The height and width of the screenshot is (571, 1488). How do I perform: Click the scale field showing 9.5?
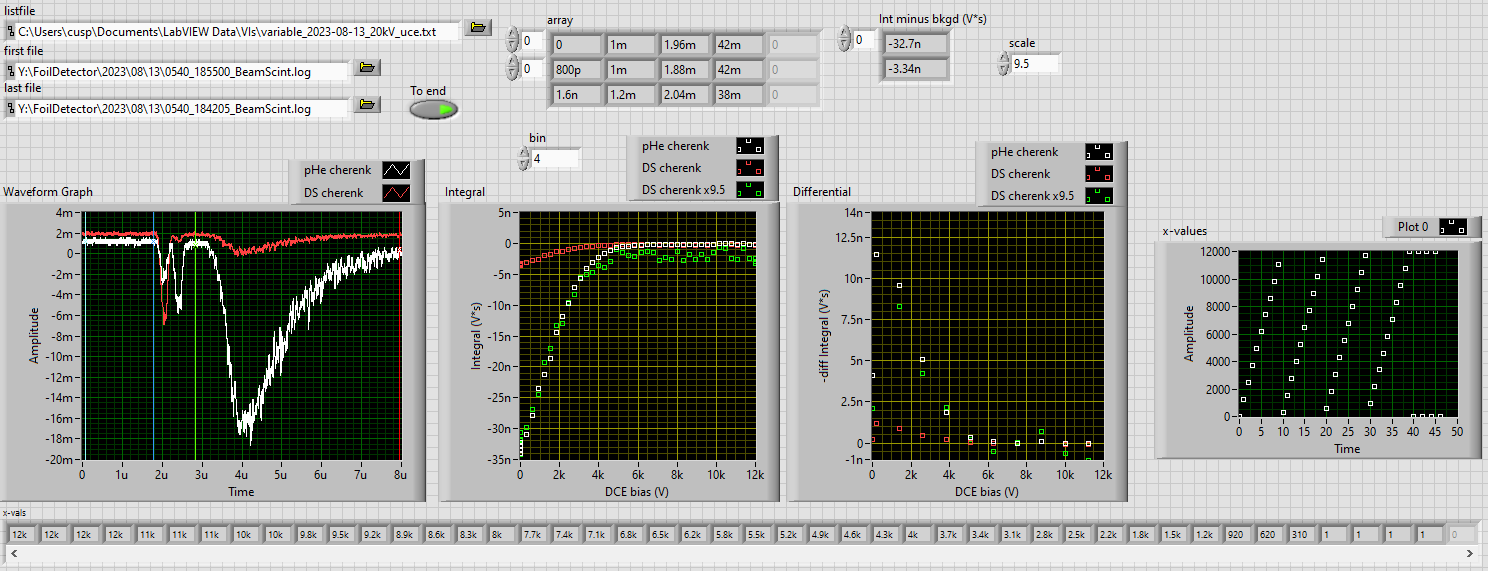1034,64
